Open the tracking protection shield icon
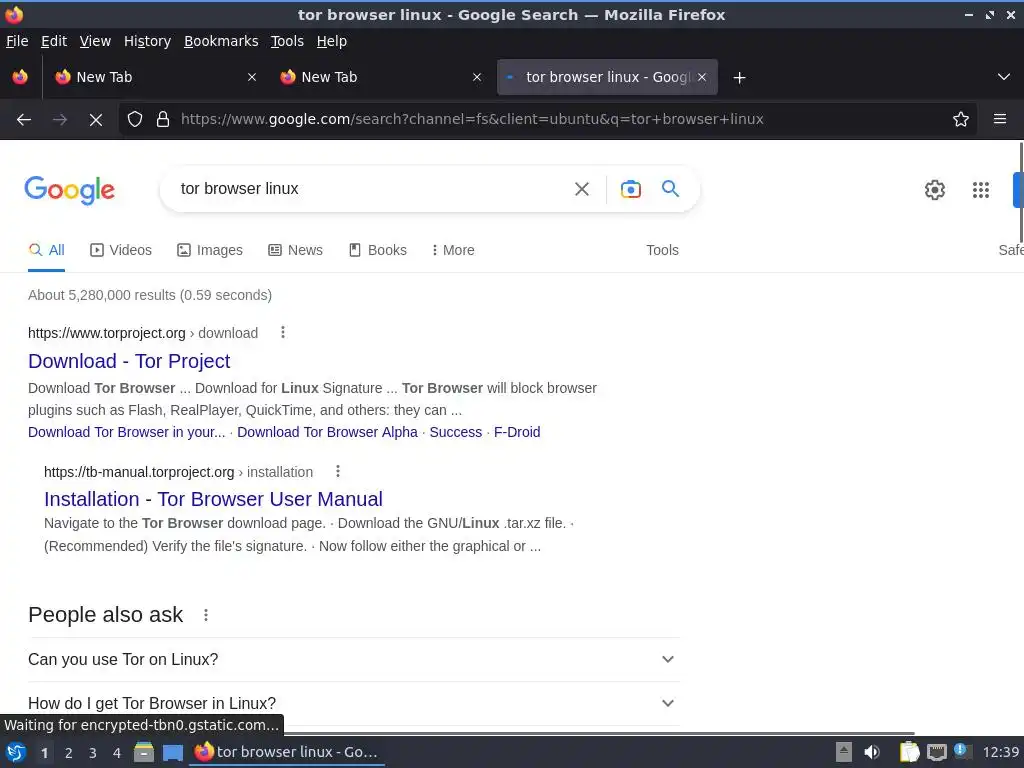 [x=135, y=120]
